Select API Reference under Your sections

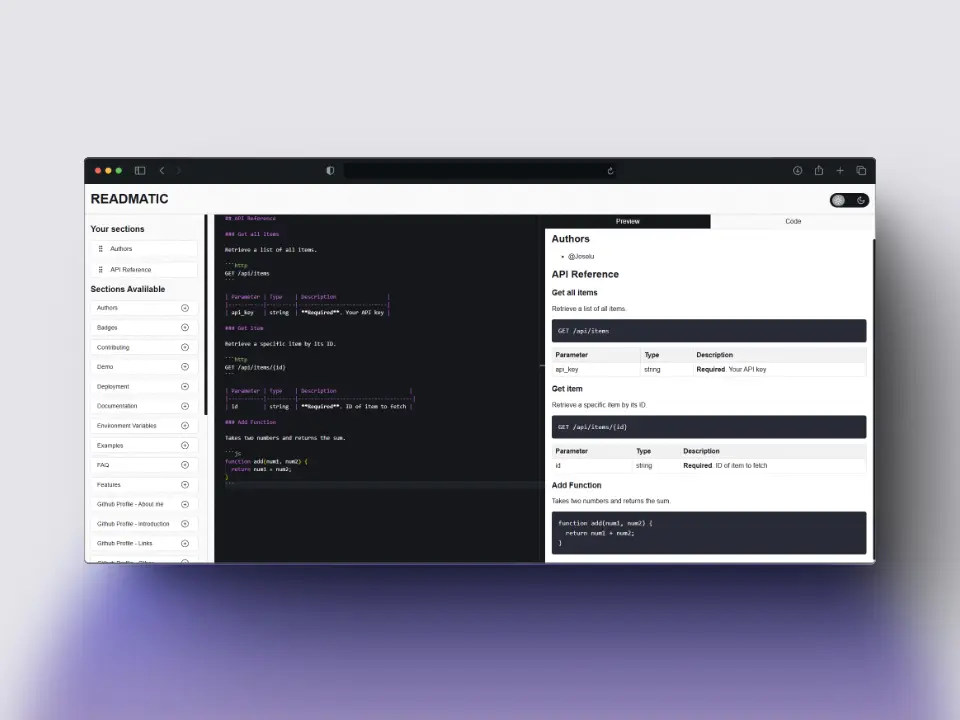(x=144, y=269)
